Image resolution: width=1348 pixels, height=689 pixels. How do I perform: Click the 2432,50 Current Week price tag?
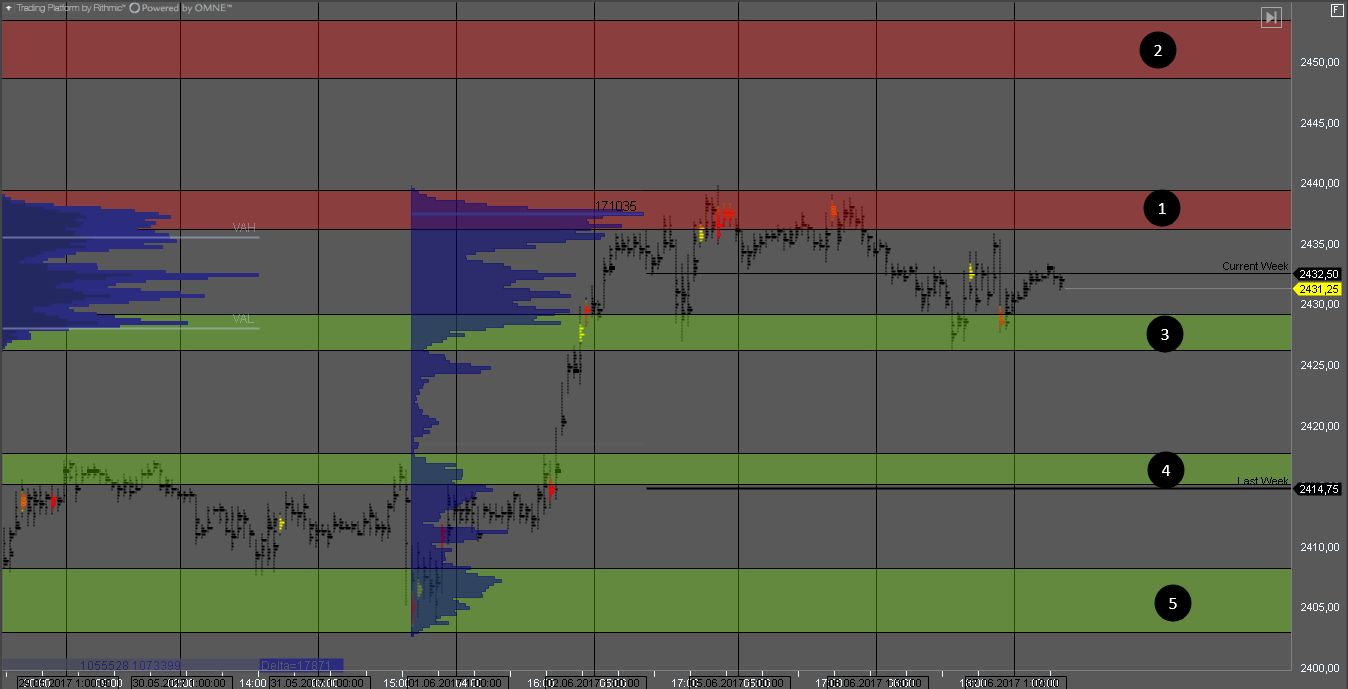[x=1319, y=274]
